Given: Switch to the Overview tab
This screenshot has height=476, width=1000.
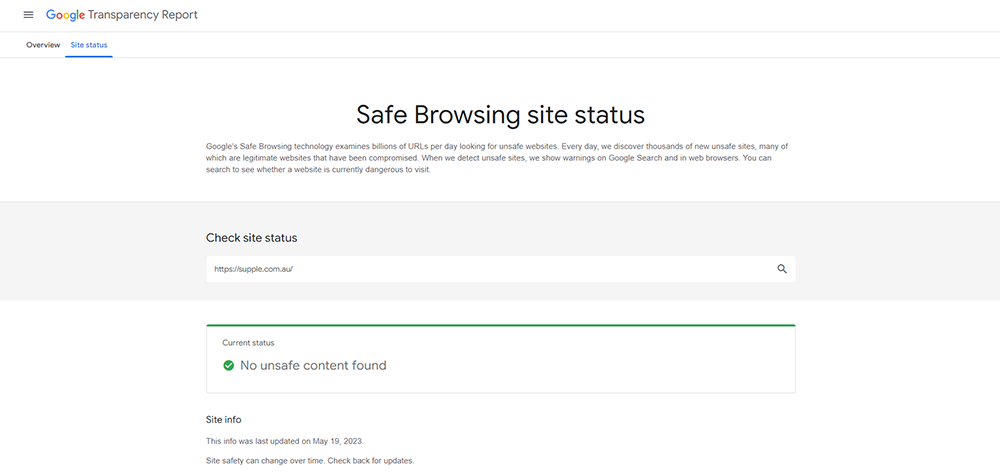Looking at the screenshot, I should pyautogui.click(x=43, y=45).
